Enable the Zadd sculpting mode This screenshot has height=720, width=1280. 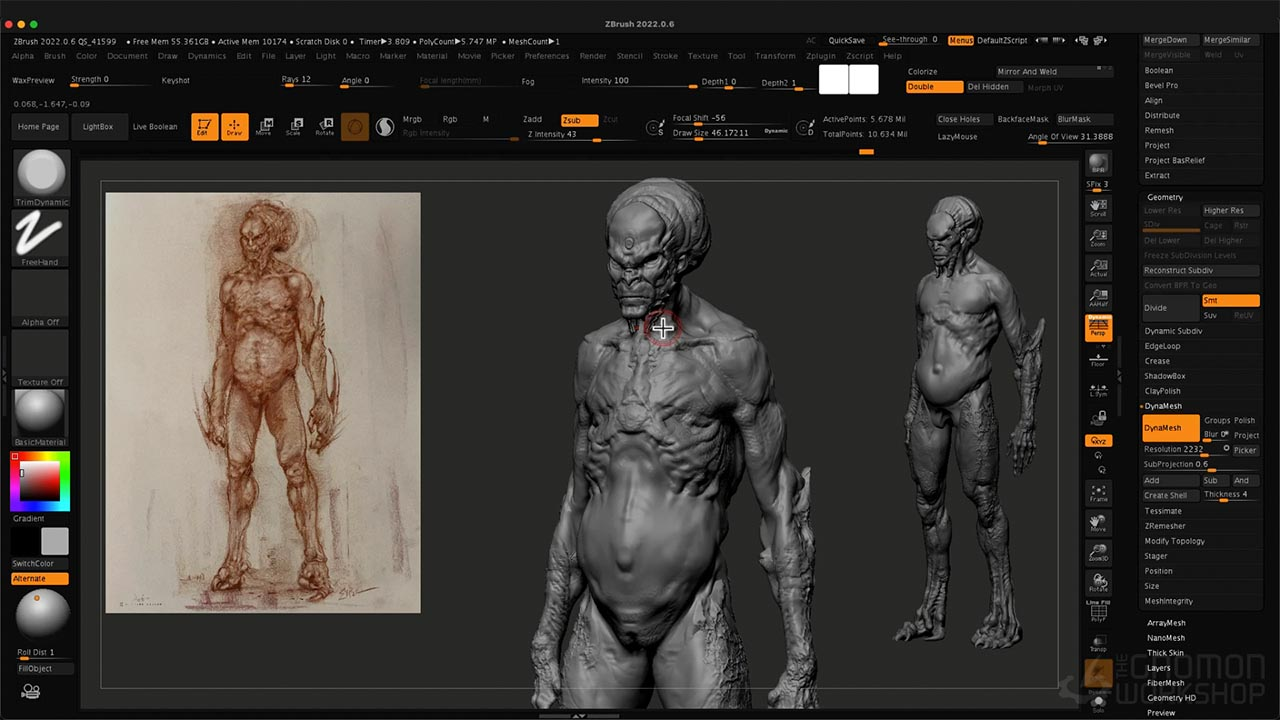[x=532, y=118]
